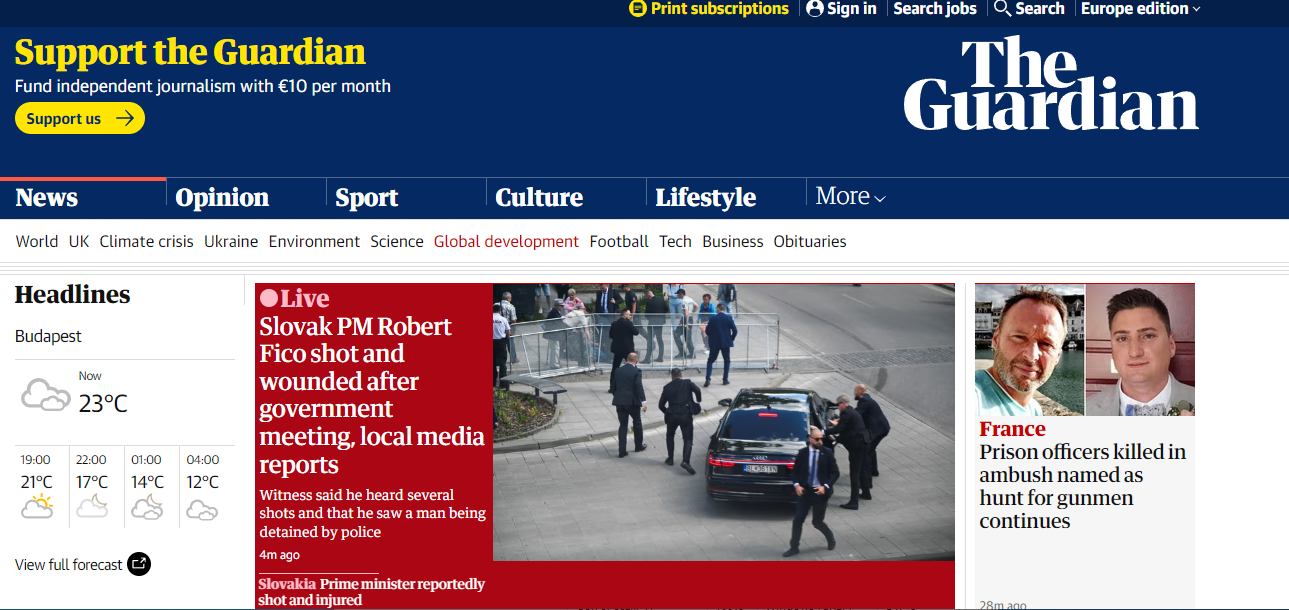Select Global development in subnavigation

(506, 241)
